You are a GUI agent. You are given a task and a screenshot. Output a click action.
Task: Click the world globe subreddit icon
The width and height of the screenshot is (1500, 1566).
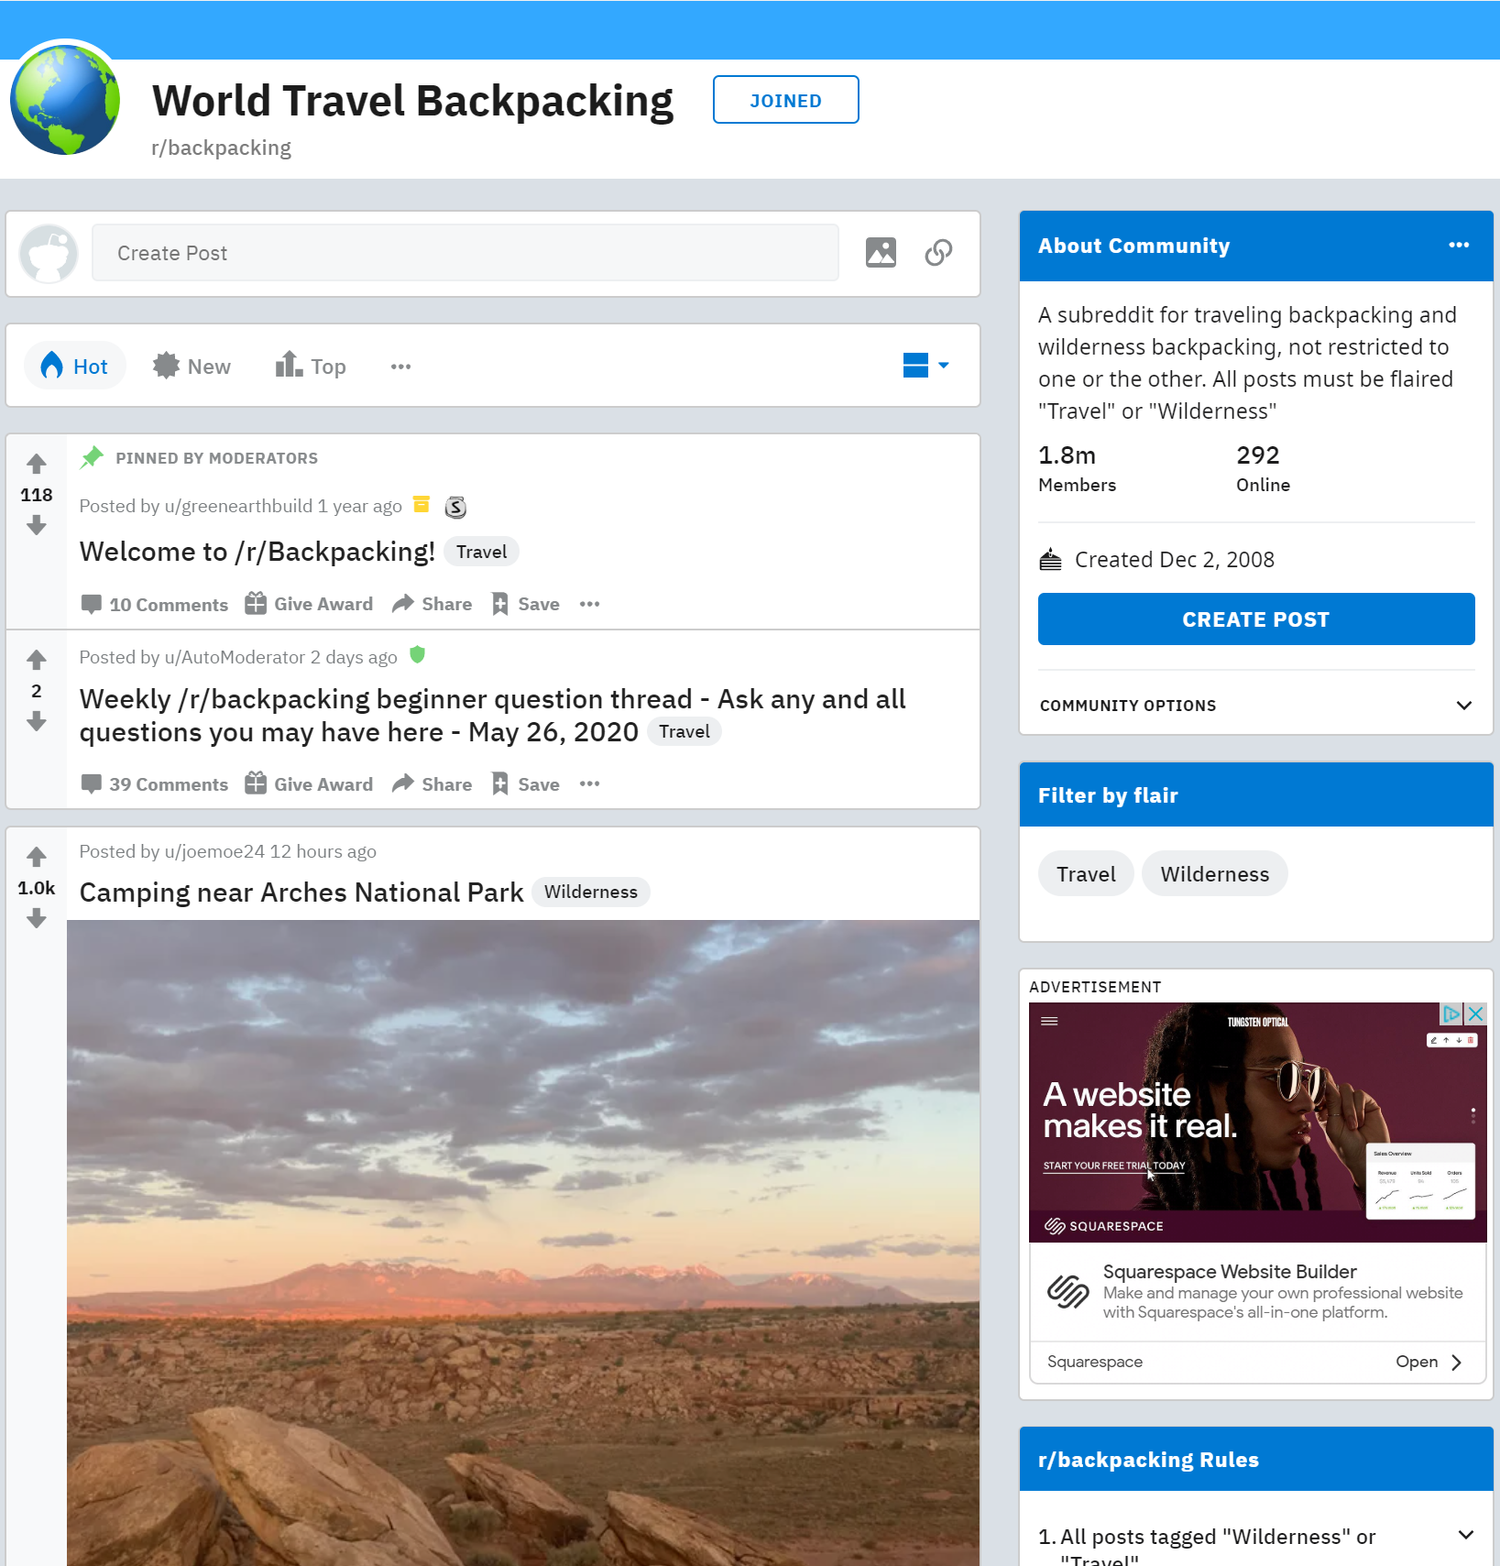64,99
